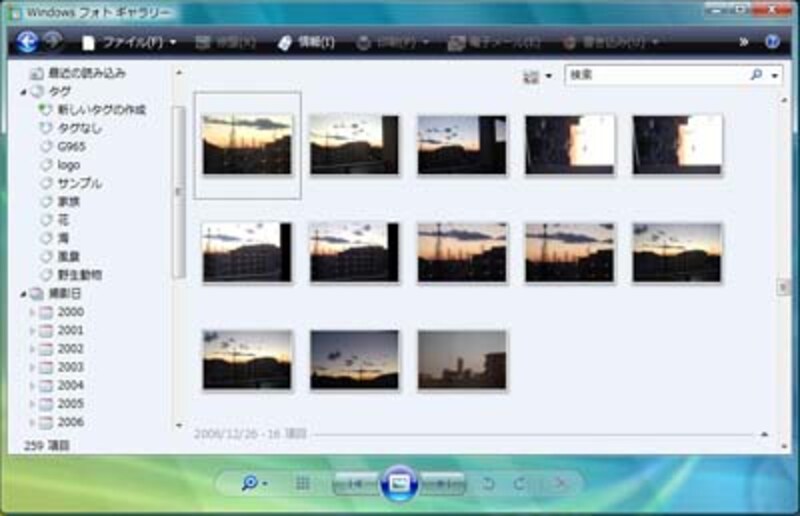Go to next photo in control bar
The image size is (800, 516).
coord(443,483)
